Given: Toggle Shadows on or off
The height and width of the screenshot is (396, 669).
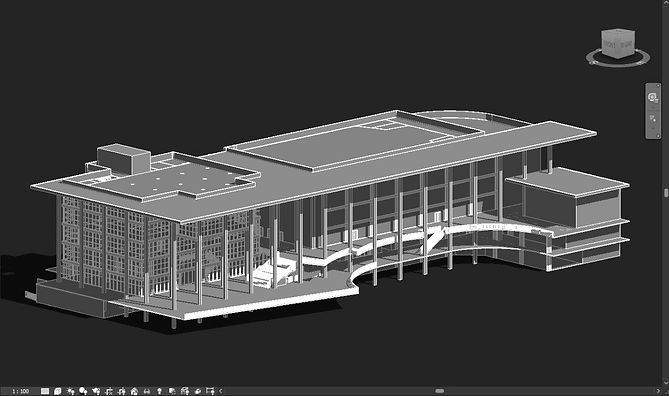Looking at the screenshot, I should click(83, 391).
